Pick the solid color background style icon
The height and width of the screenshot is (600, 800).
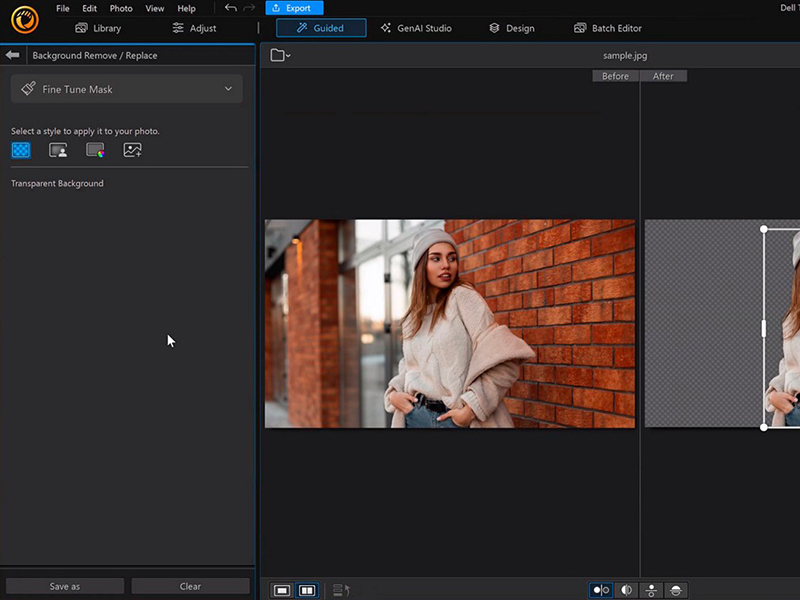[x=95, y=150]
